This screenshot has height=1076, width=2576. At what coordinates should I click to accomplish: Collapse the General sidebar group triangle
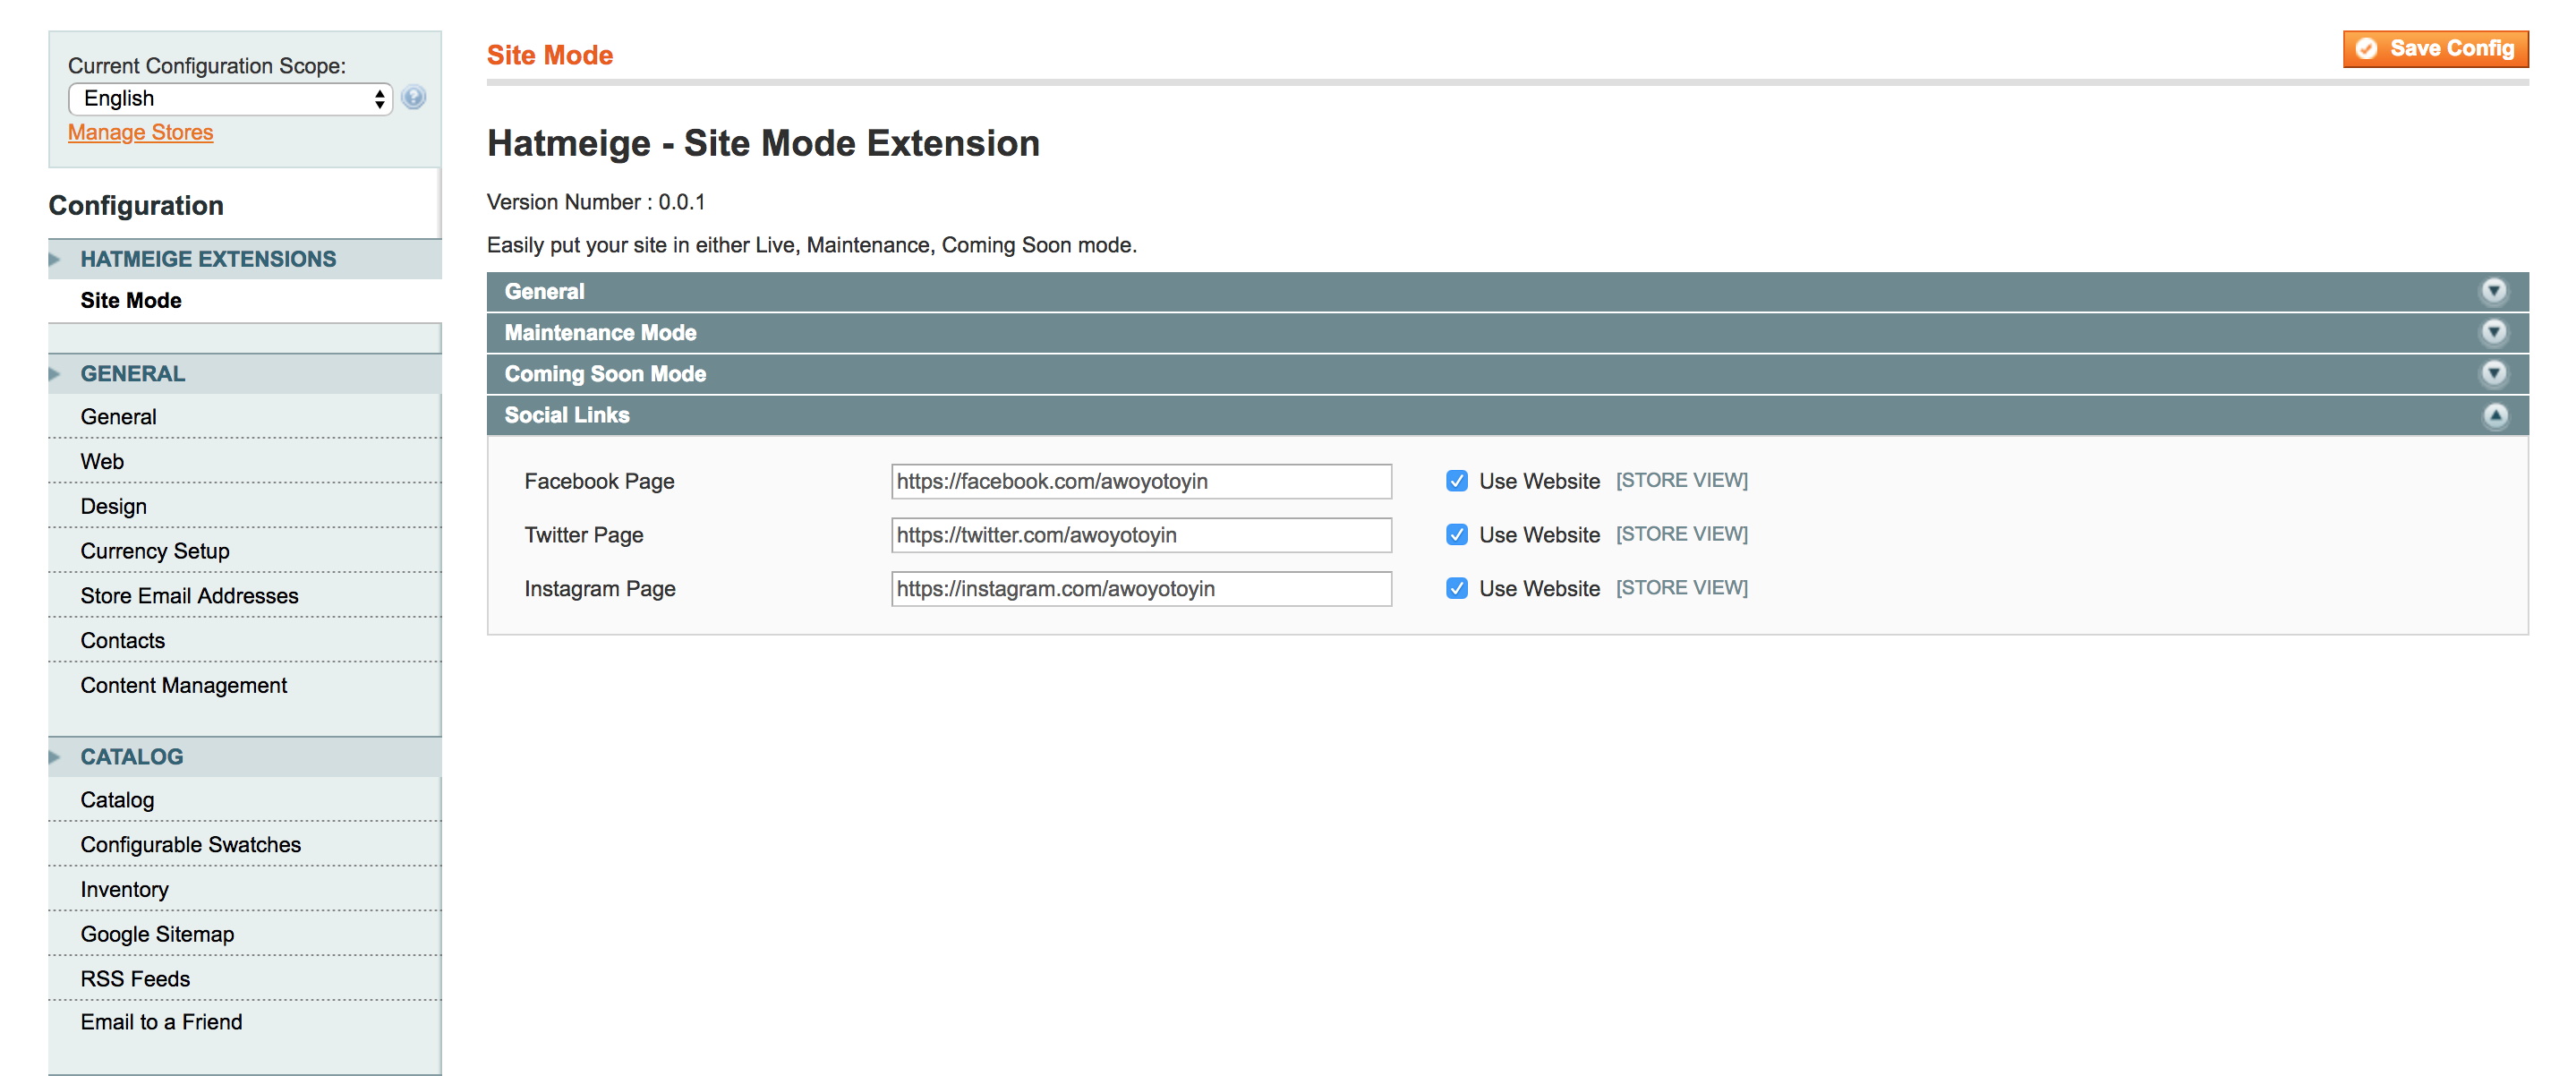[55, 374]
